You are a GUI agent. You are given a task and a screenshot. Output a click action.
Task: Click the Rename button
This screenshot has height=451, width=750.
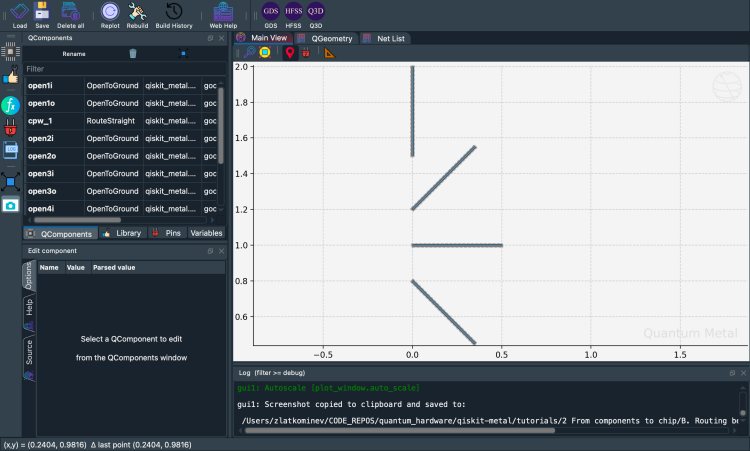click(x=74, y=54)
